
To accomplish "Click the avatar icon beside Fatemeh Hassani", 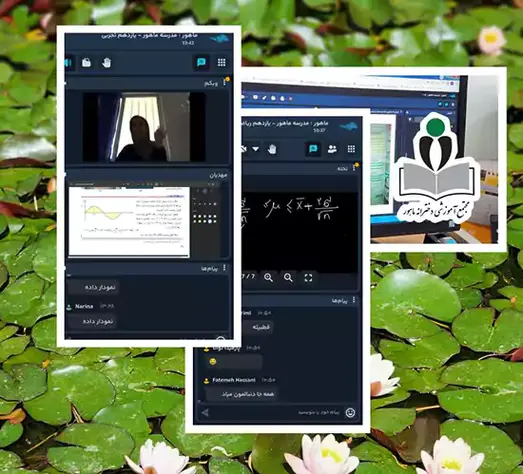I will tap(206, 380).
